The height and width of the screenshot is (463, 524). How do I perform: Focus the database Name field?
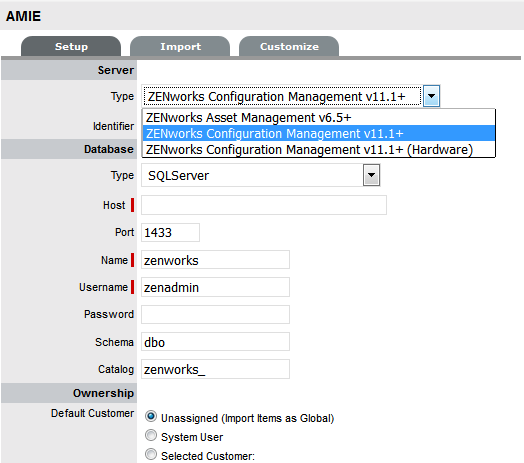tap(215, 260)
